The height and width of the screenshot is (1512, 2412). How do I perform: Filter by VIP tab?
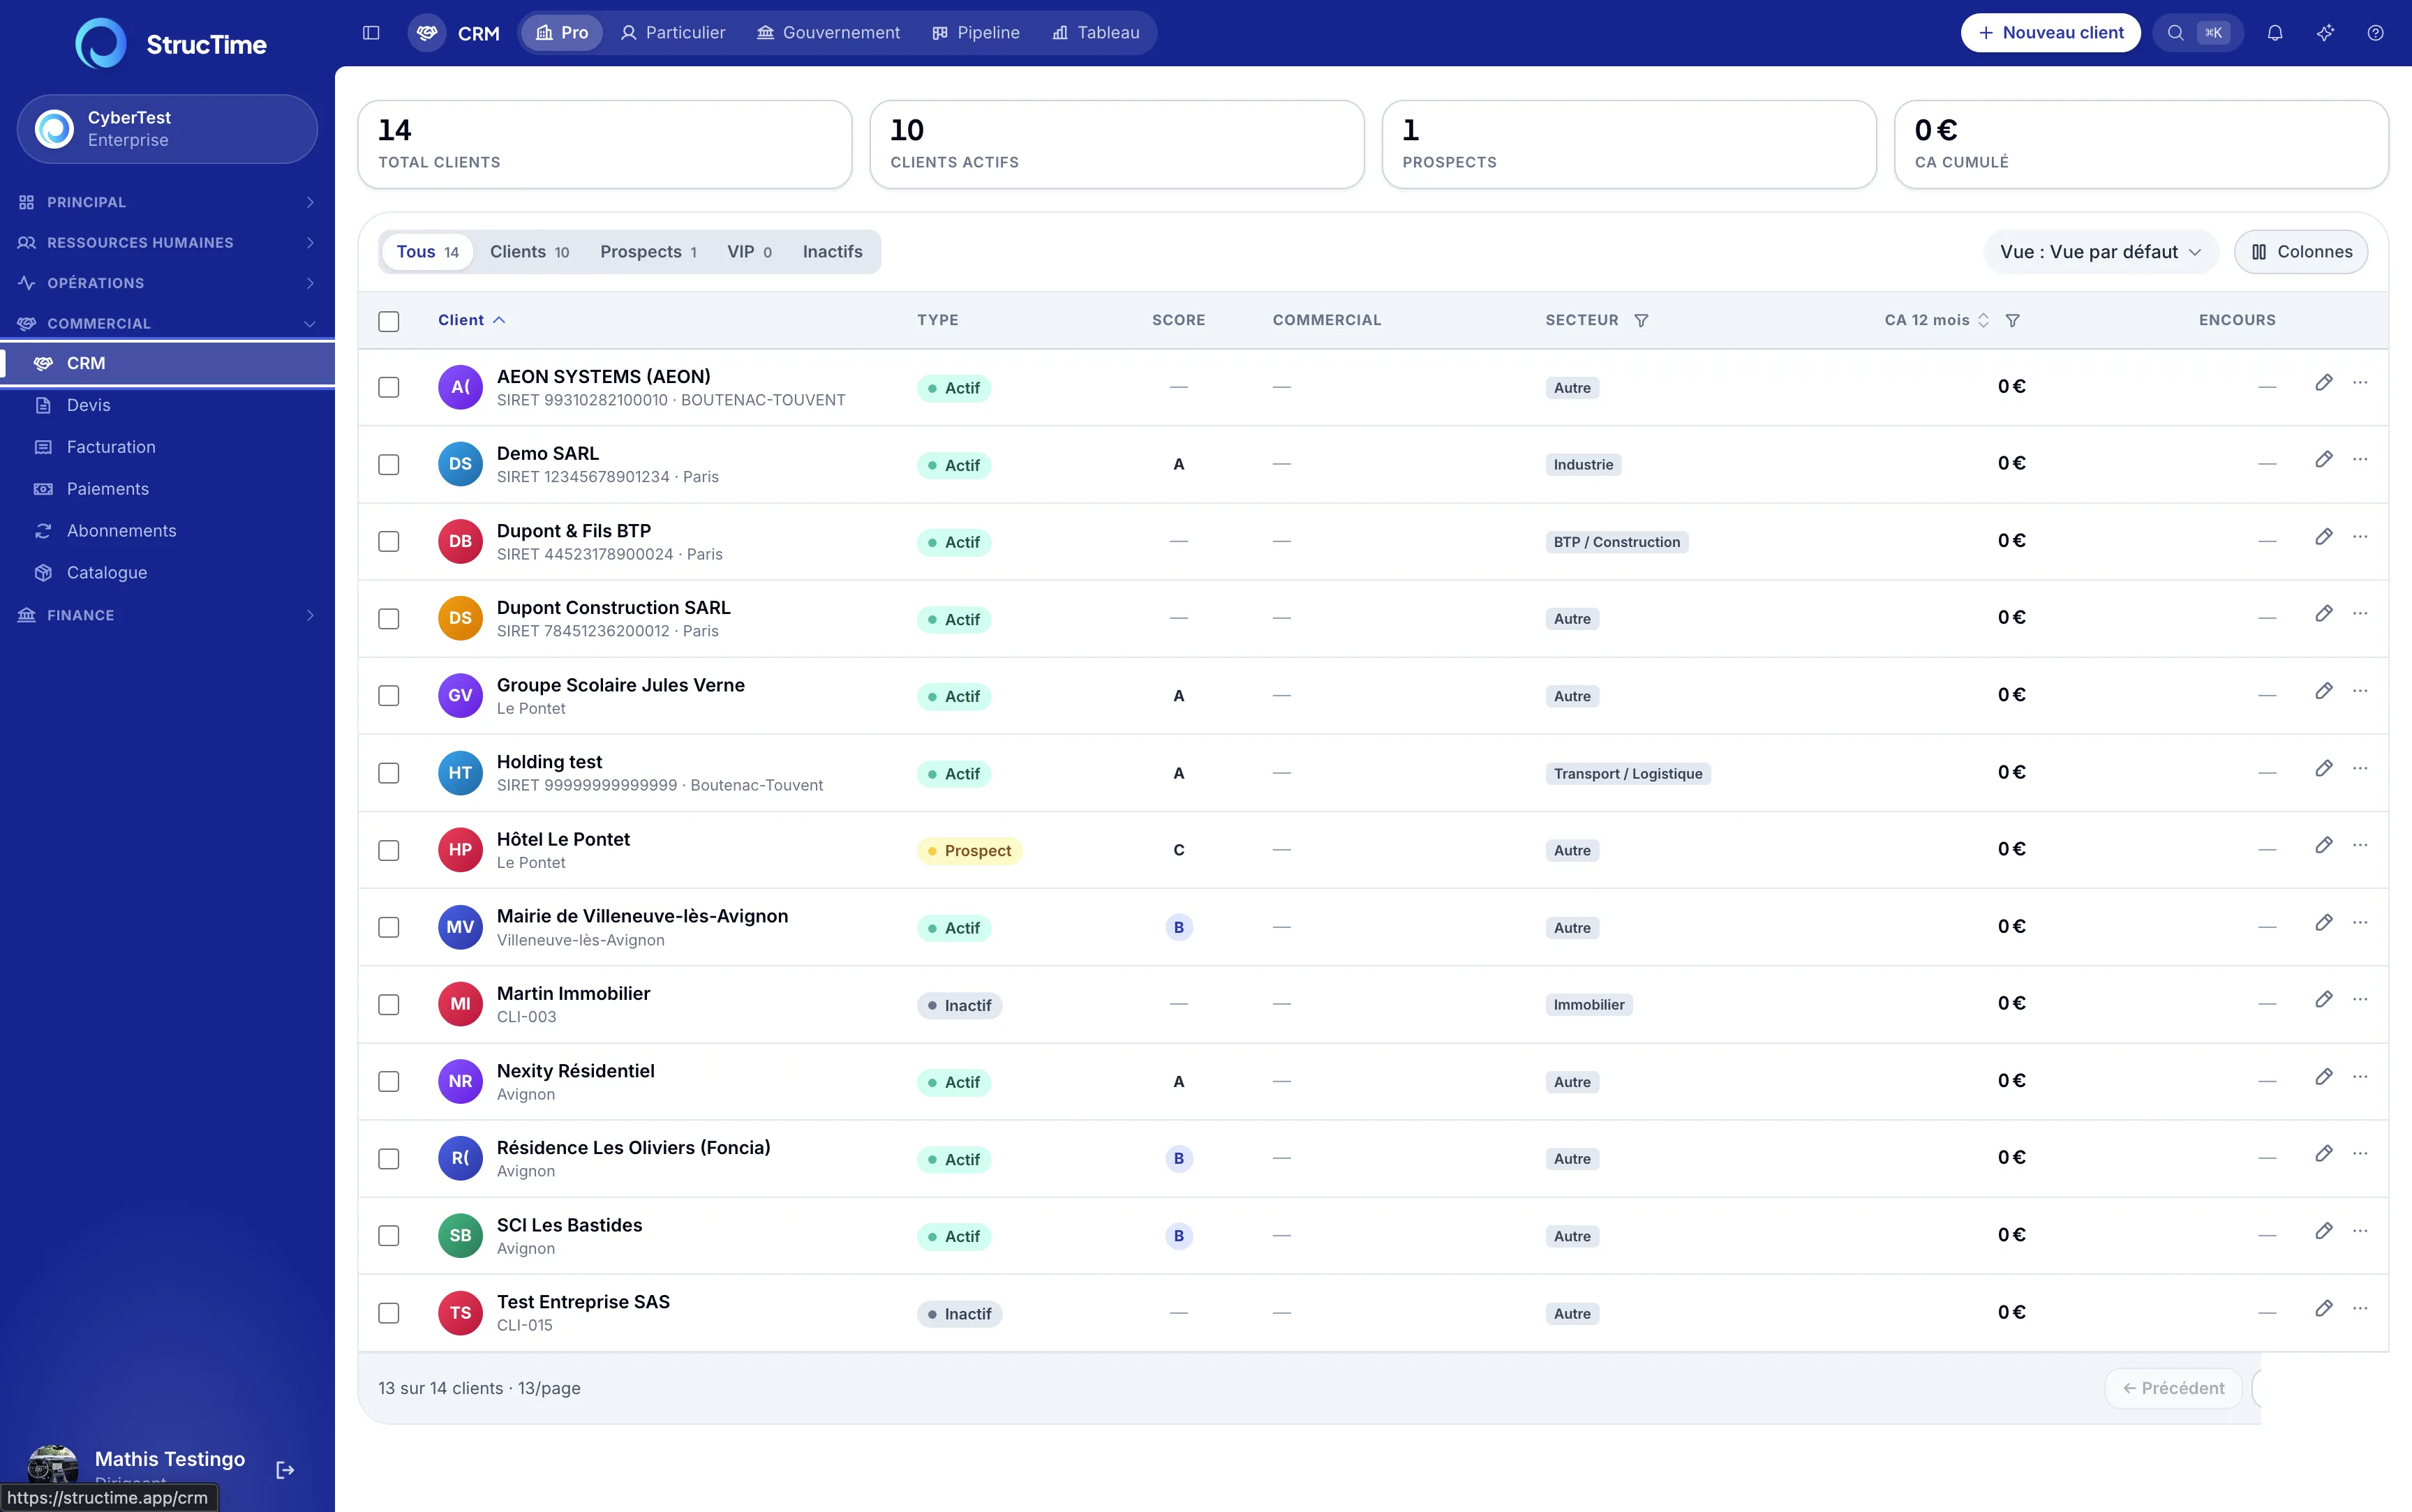pos(749,252)
